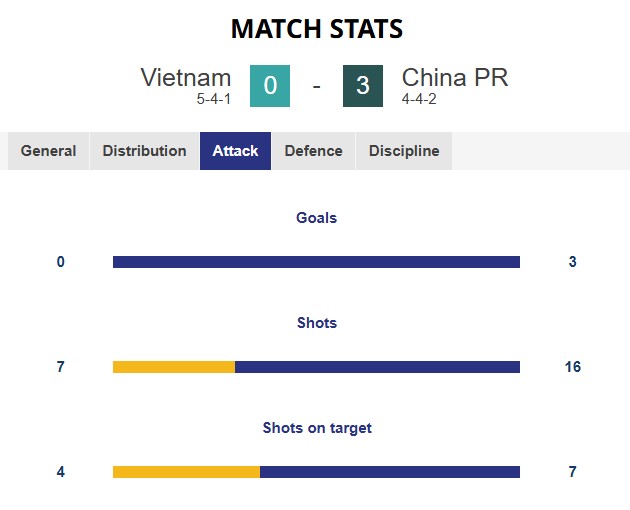Screen dimensions: 630x510
Task: Click the blue segment of Shots bar
Action: click(377, 367)
